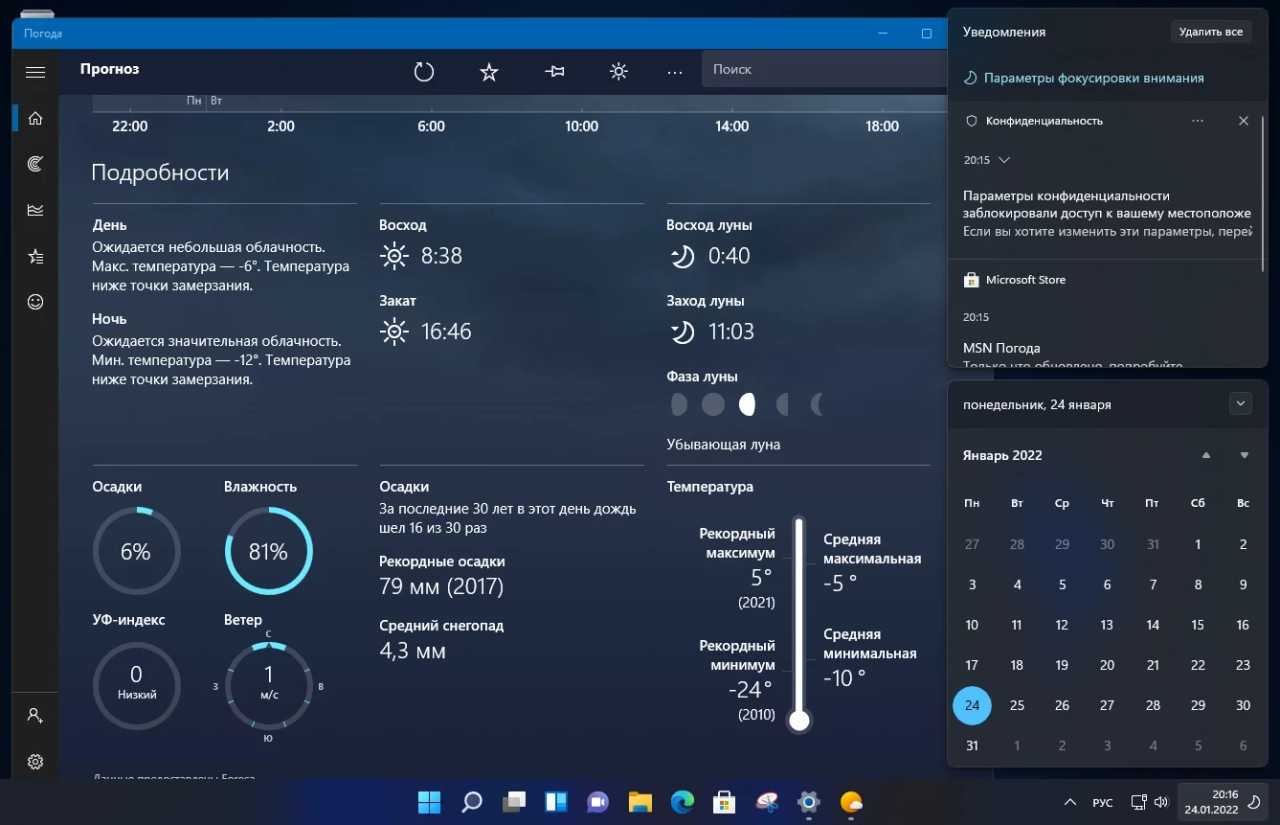Add location to favorites star
The image size is (1280, 825).
[x=489, y=71]
